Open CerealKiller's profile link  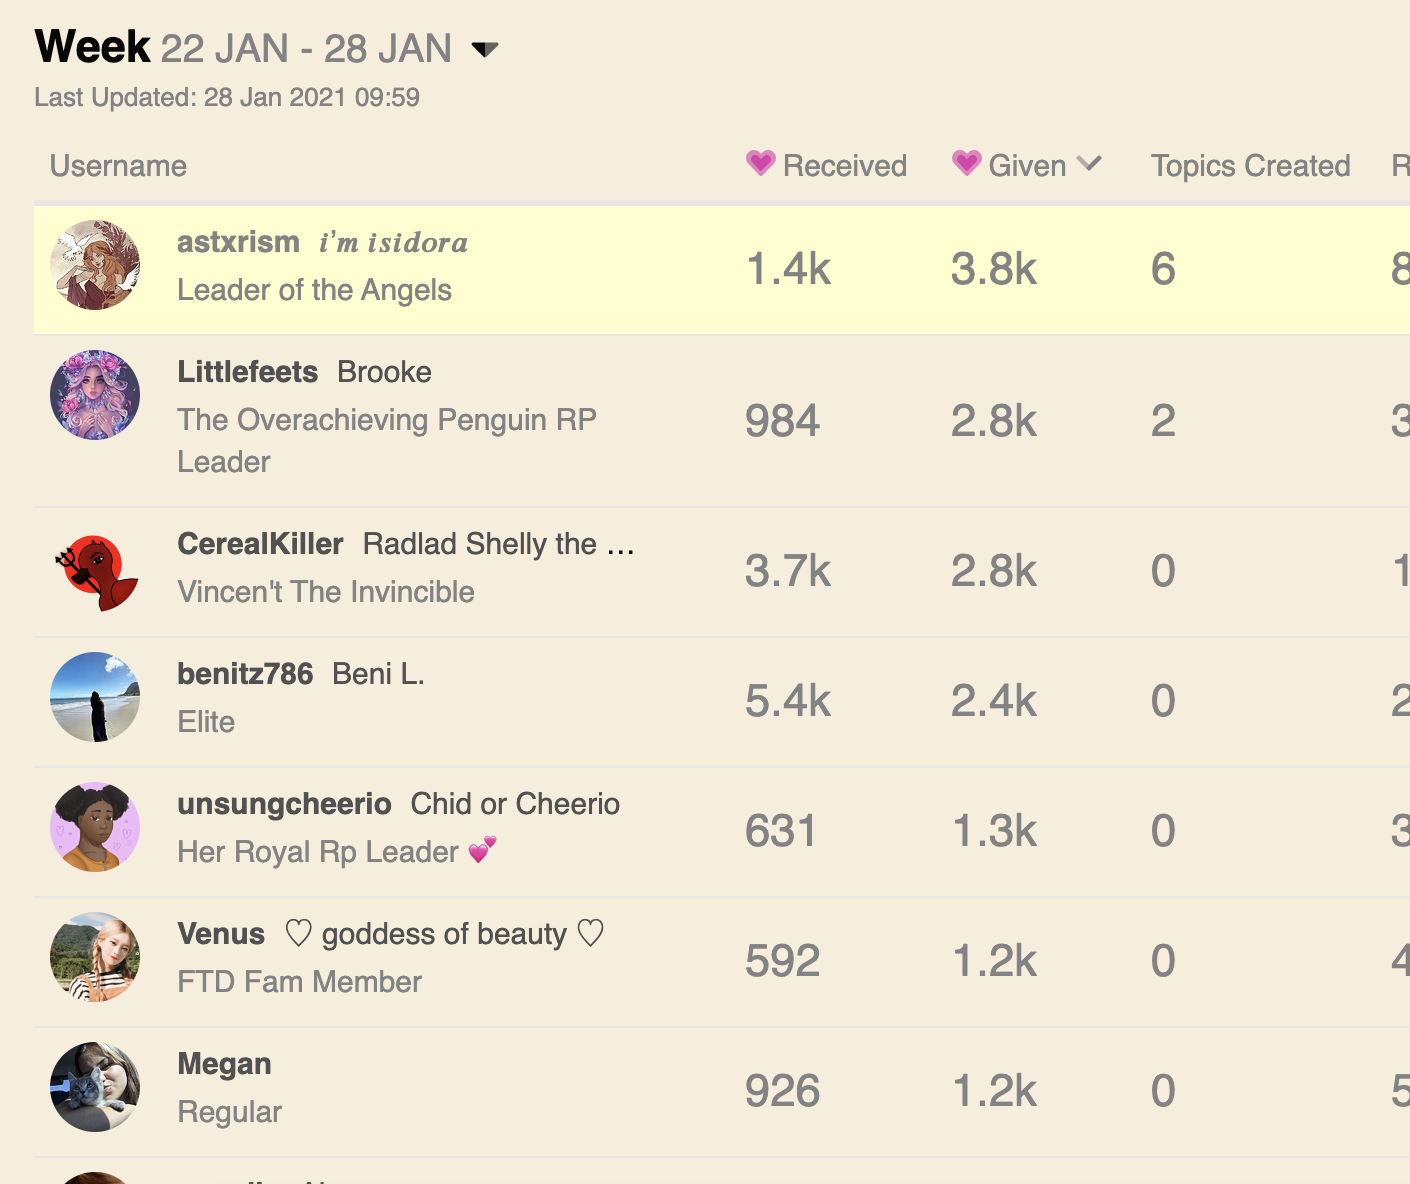click(x=260, y=544)
